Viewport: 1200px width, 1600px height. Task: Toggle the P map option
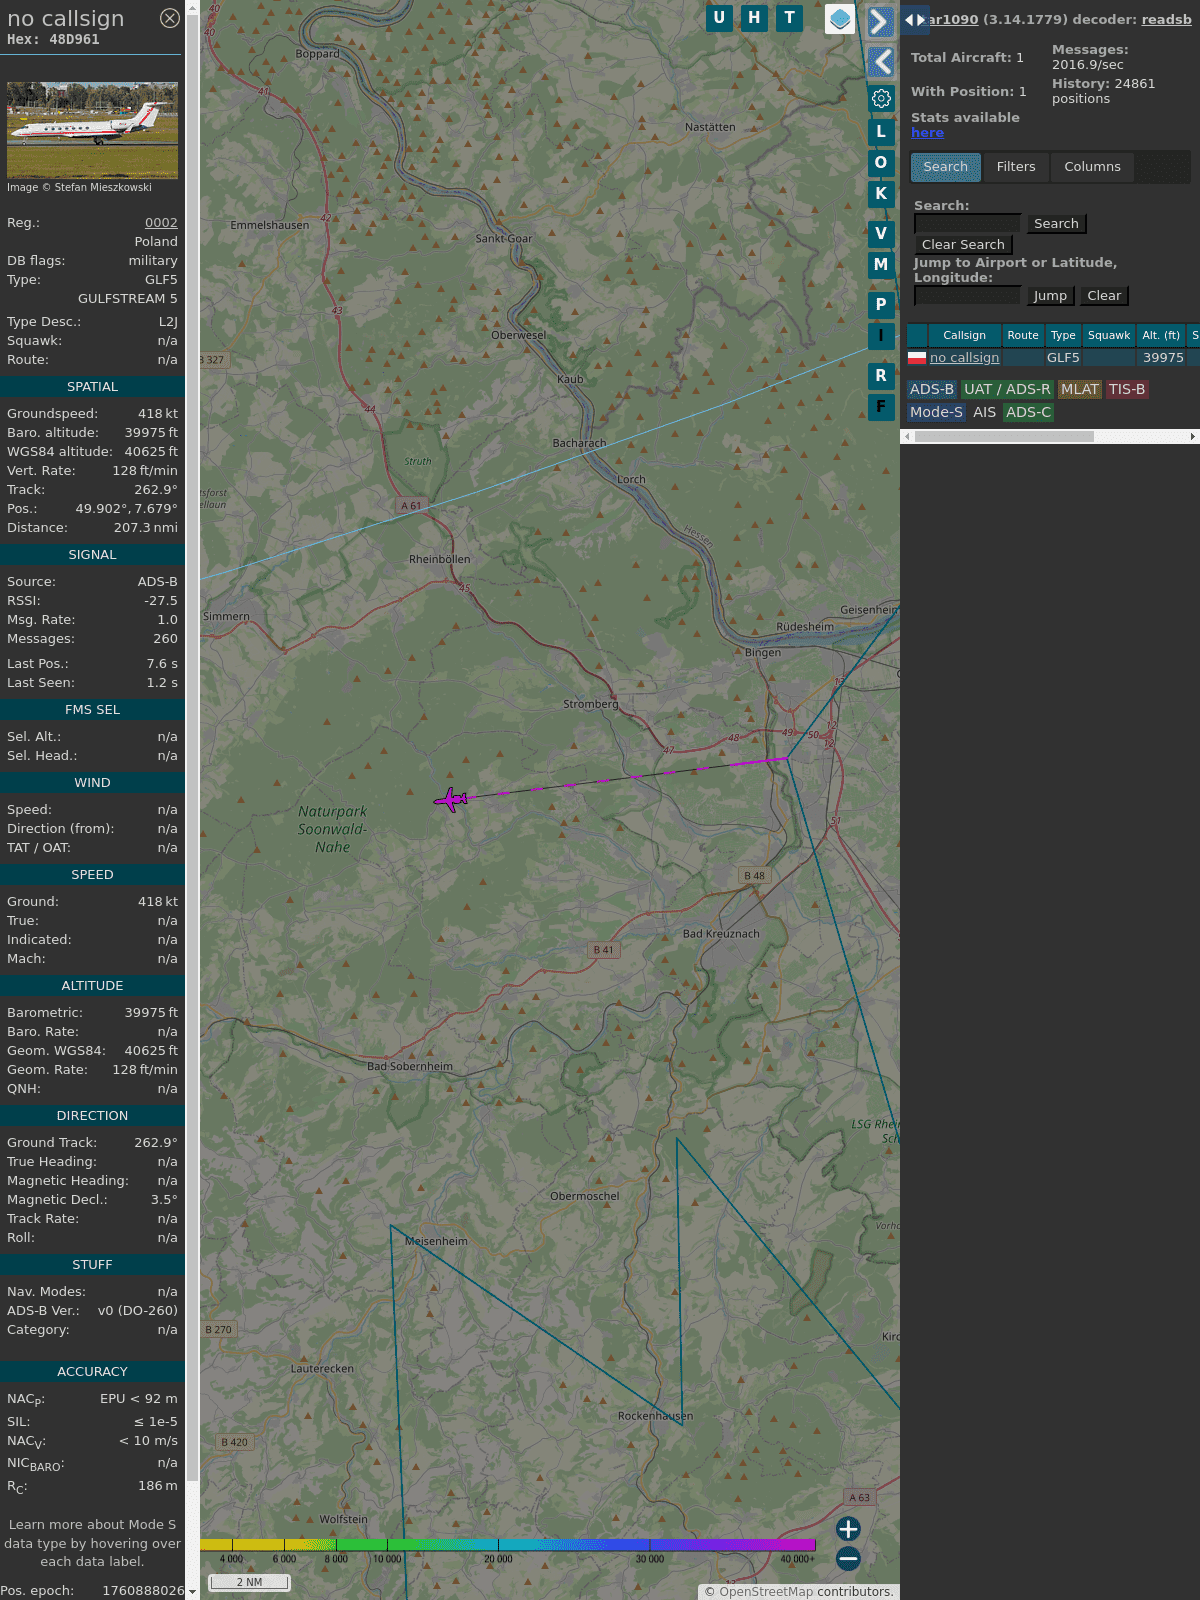tap(881, 305)
